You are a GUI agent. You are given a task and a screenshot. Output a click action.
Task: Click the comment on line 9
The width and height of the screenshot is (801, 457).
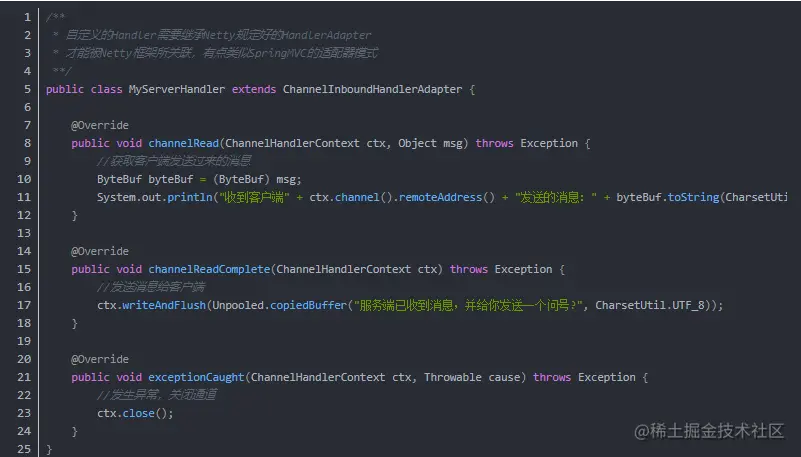pyautogui.click(x=174, y=161)
